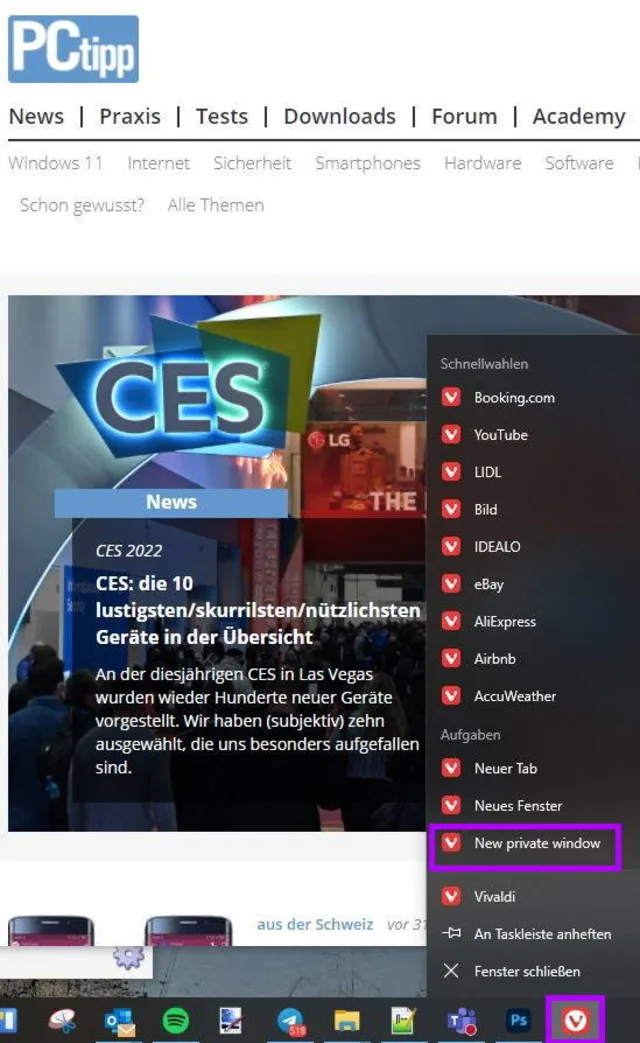The width and height of the screenshot is (640, 1043).
Task: Open the Downloads navigation tab
Action: click(x=339, y=116)
